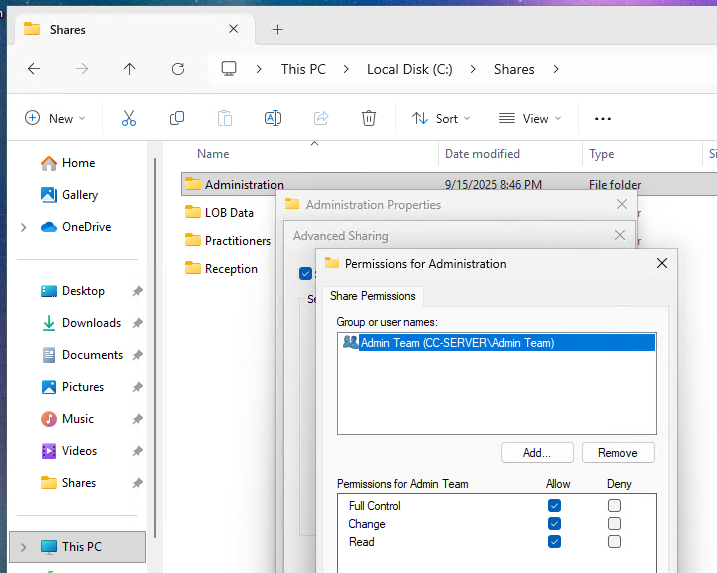Unpin Desktop using its pin icon
717x573 pixels.
coord(138,291)
